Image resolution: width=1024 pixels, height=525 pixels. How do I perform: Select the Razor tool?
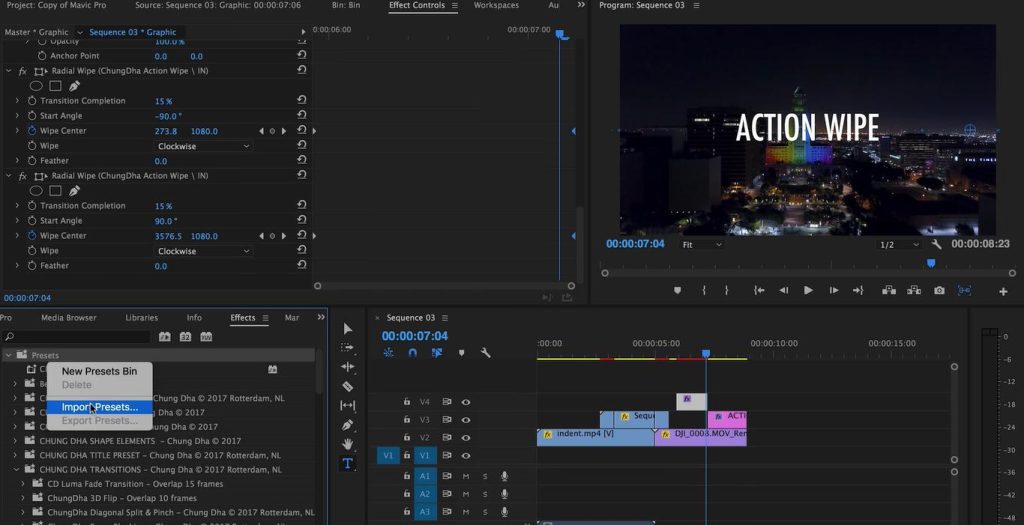pos(347,387)
